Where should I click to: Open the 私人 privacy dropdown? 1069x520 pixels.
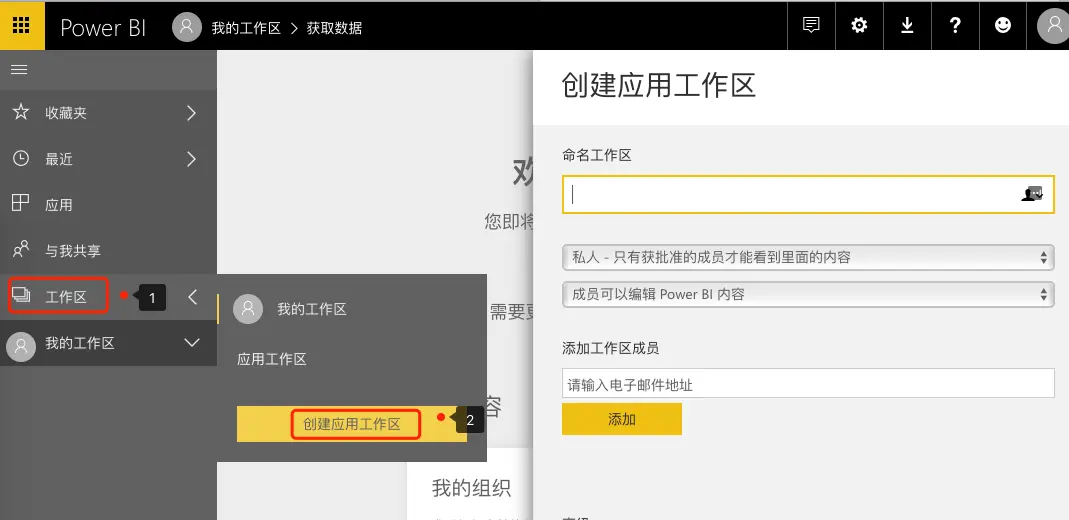click(x=809, y=257)
